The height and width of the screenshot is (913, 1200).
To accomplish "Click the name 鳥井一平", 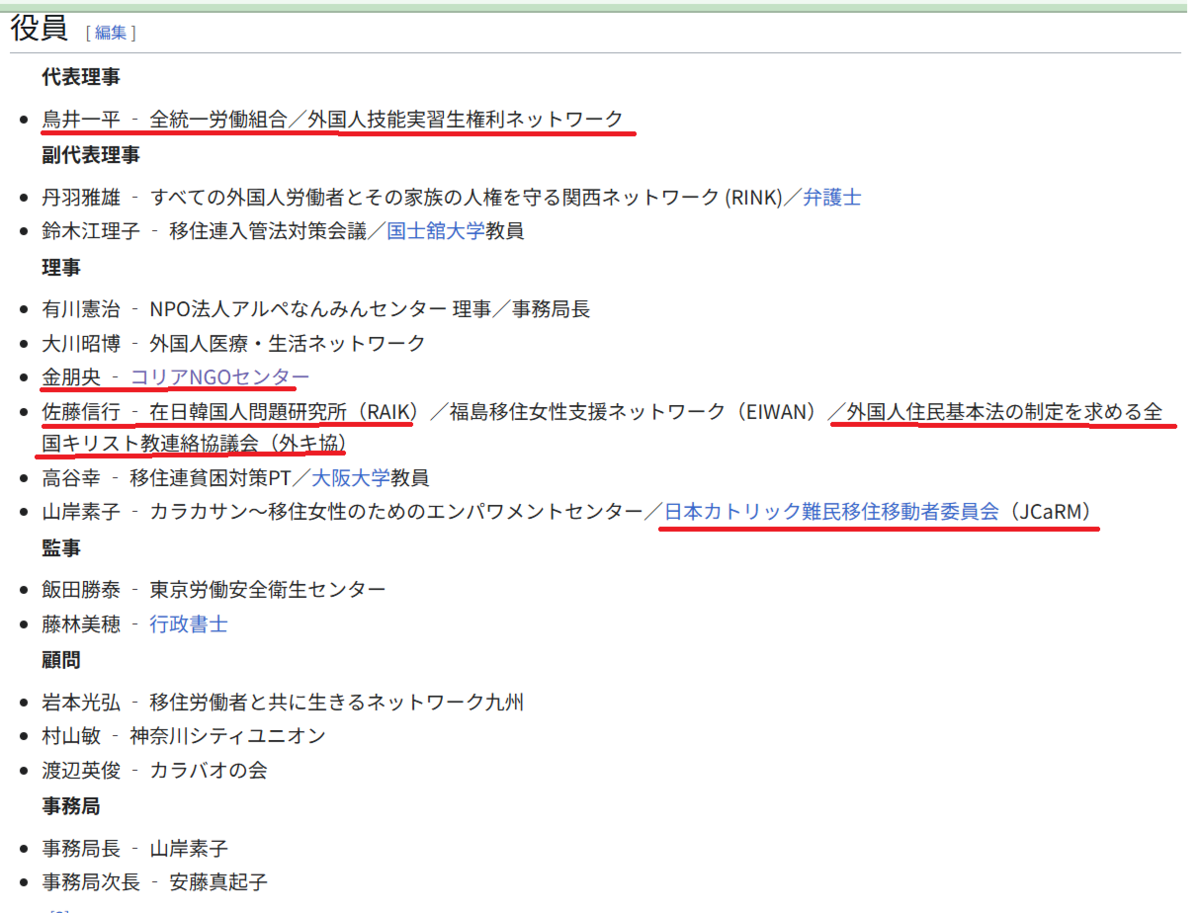I will tap(81, 119).
